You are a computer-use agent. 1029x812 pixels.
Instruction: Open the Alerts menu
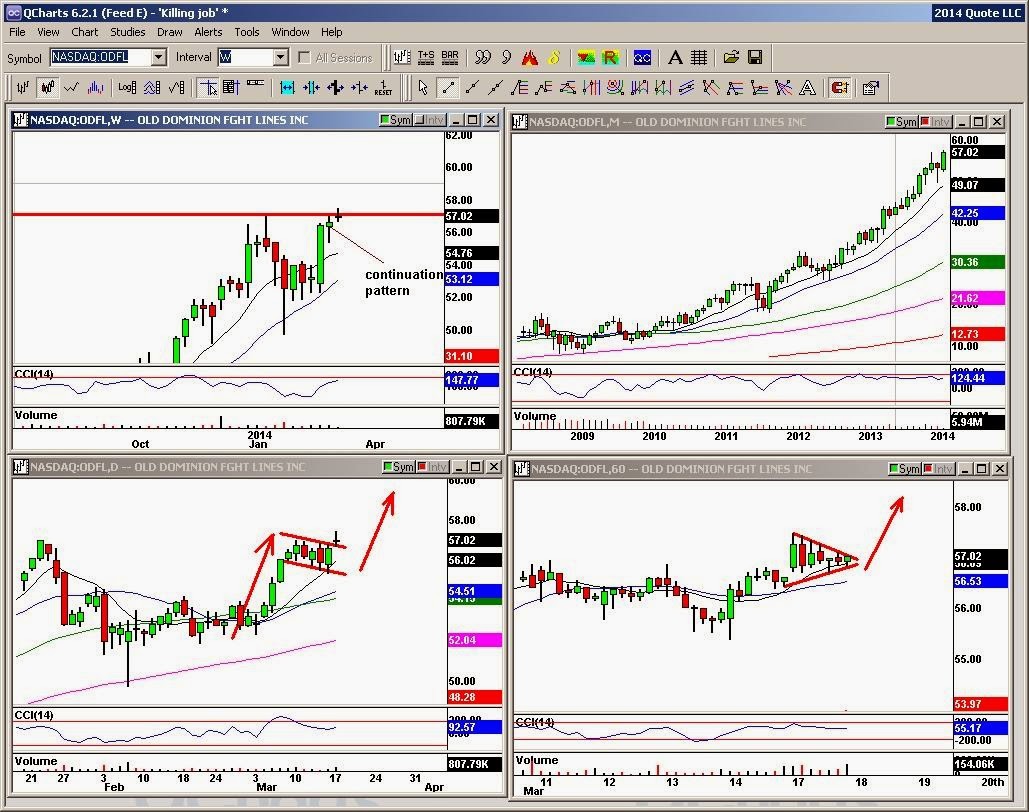tap(208, 32)
